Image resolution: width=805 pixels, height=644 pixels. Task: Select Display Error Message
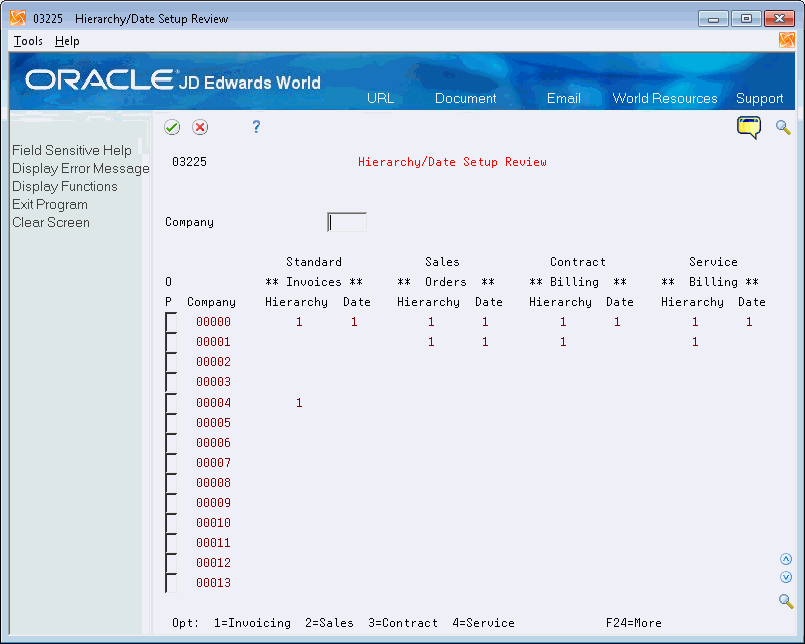pos(81,168)
